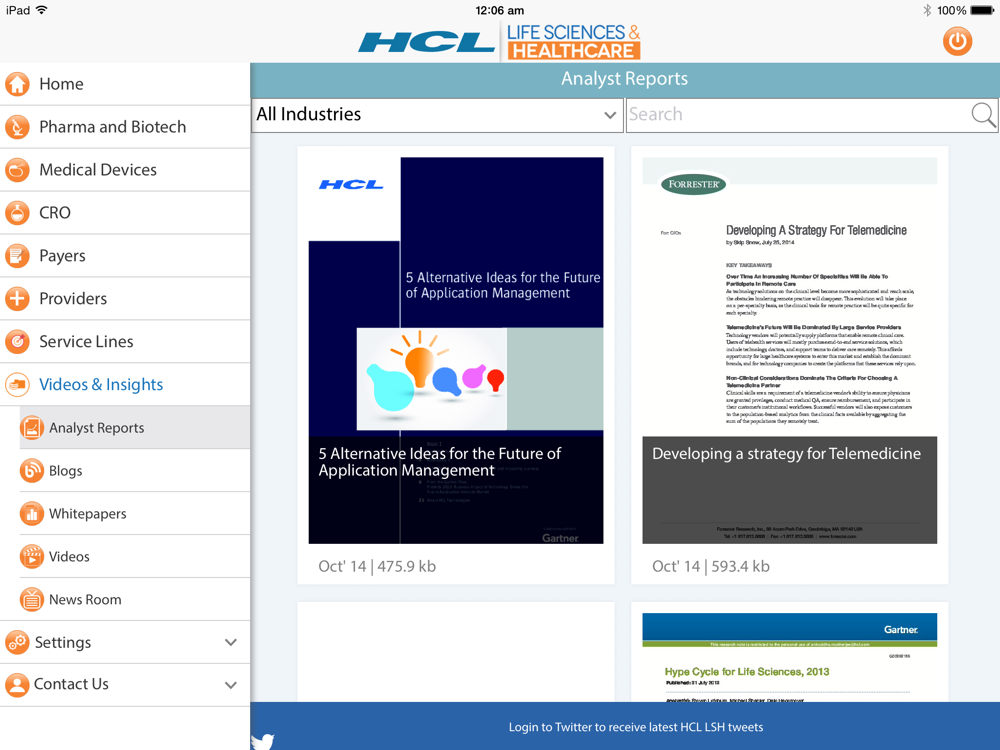Screen dimensions: 1000x750
Task: Tap the Analyst Reports chart icon
Action: click(32, 427)
